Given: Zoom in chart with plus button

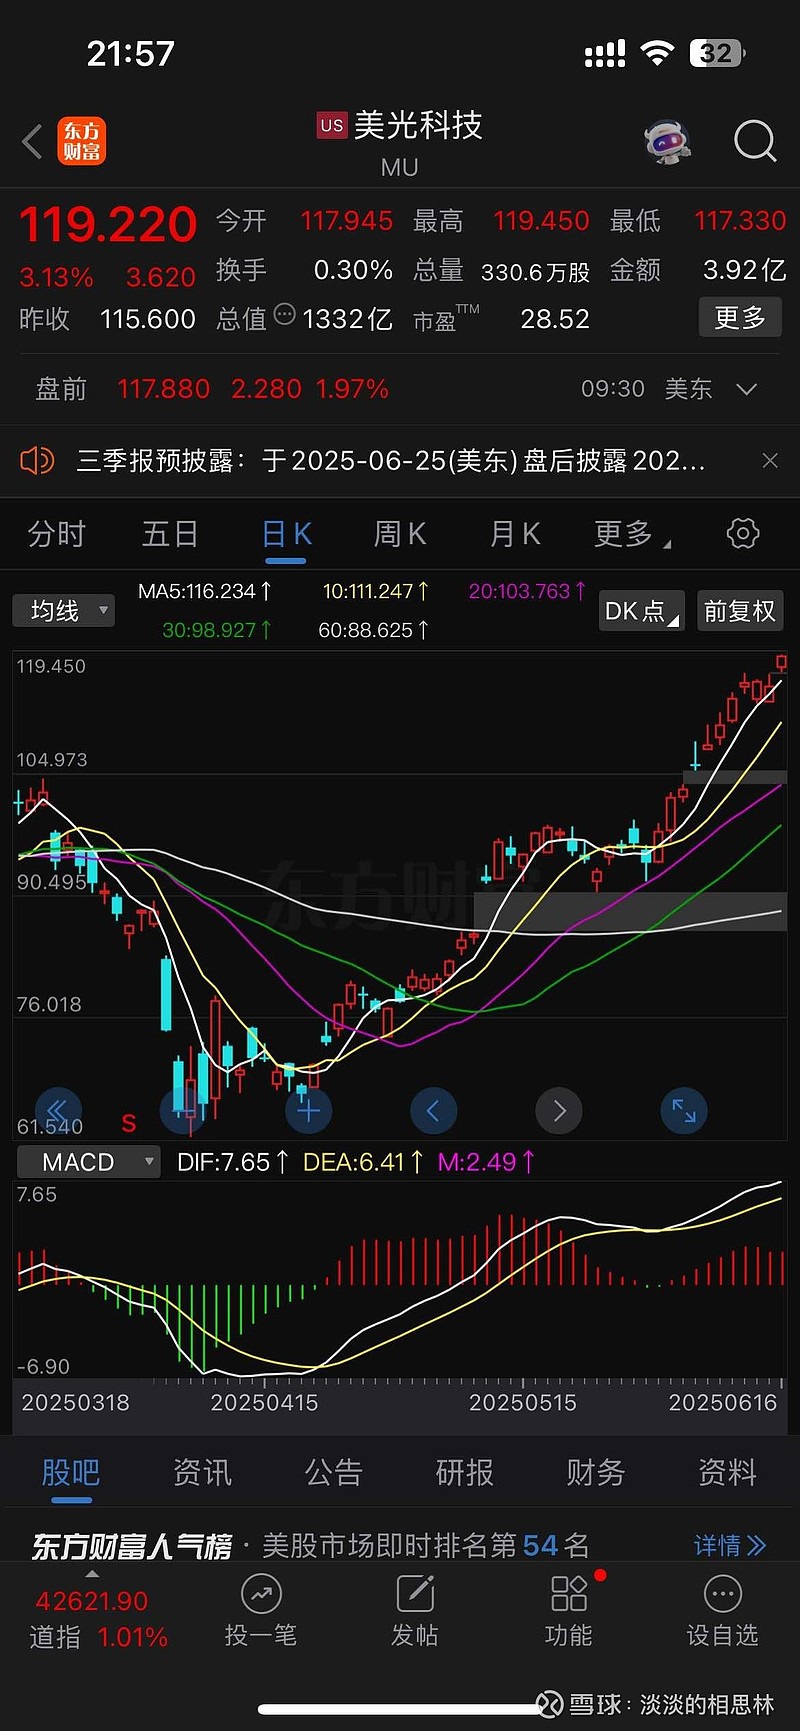Looking at the screenshot, I should (x=308, y=1110).
